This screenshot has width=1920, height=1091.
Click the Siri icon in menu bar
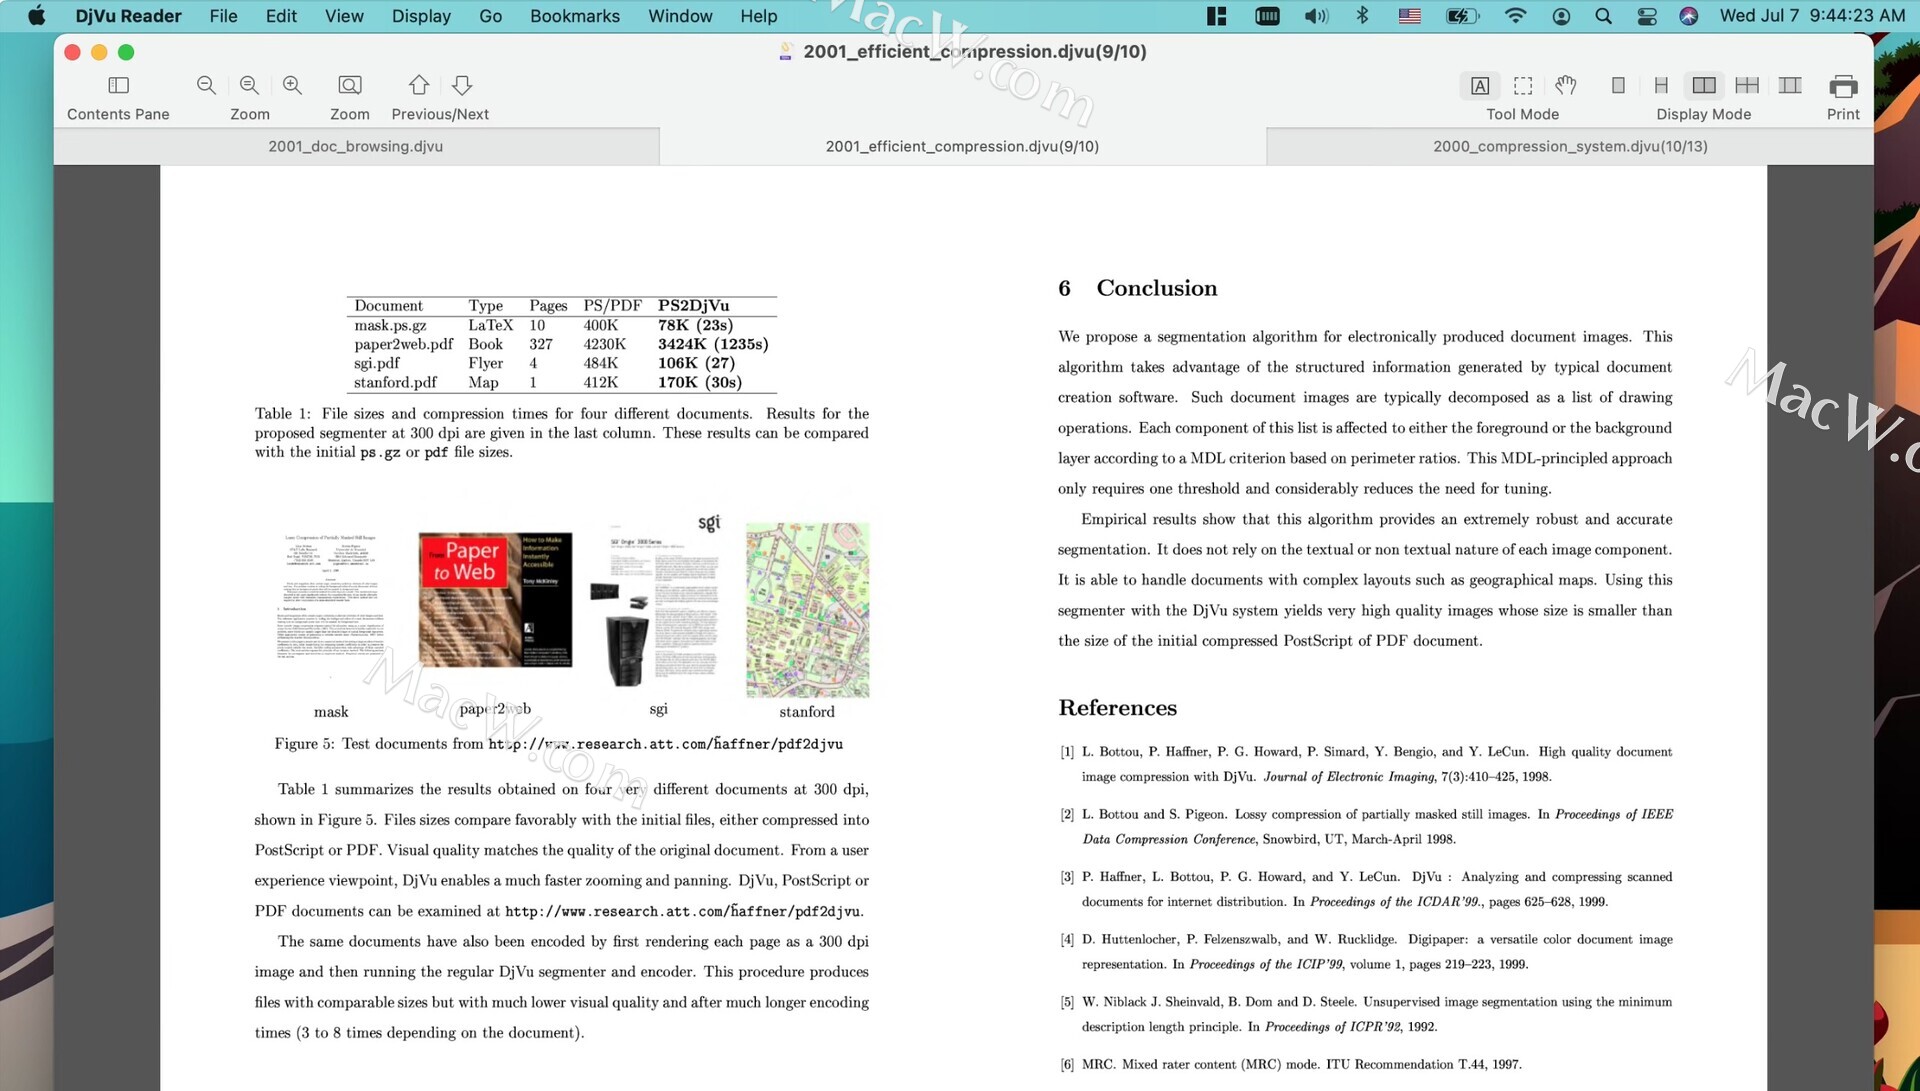[1689, 16]
